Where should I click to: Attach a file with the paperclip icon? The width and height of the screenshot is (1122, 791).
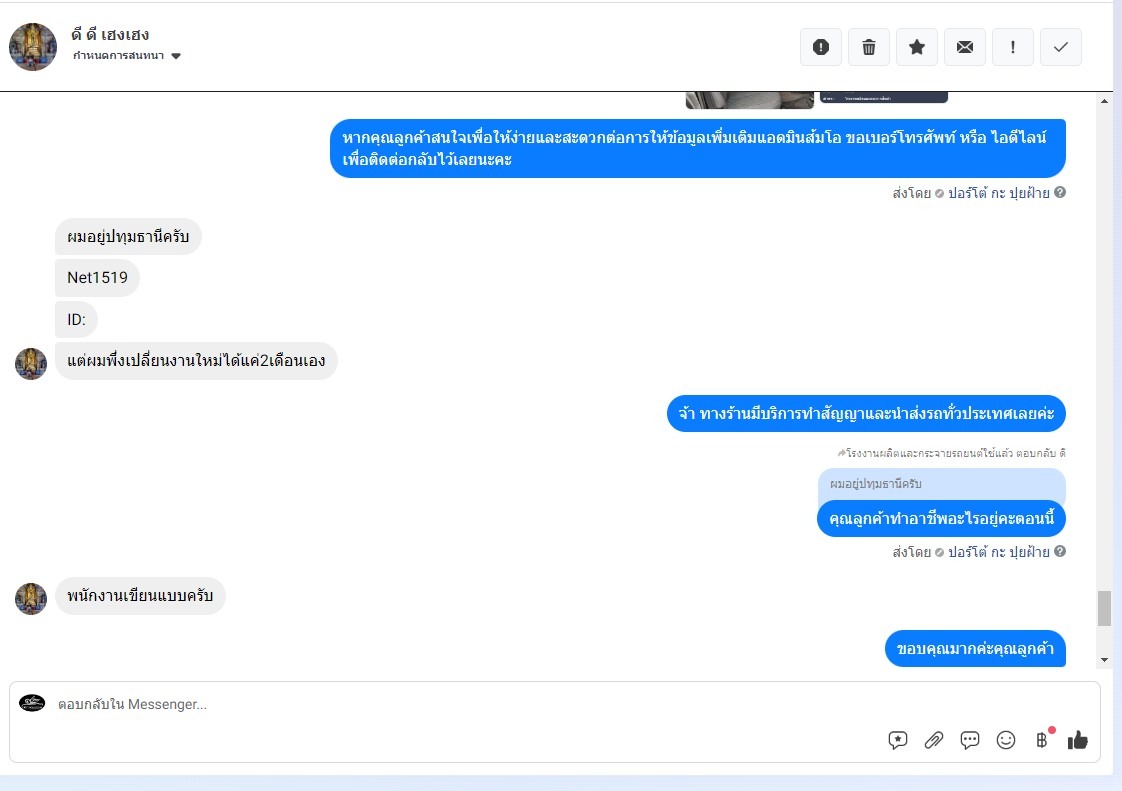click(x=934, y=740)
